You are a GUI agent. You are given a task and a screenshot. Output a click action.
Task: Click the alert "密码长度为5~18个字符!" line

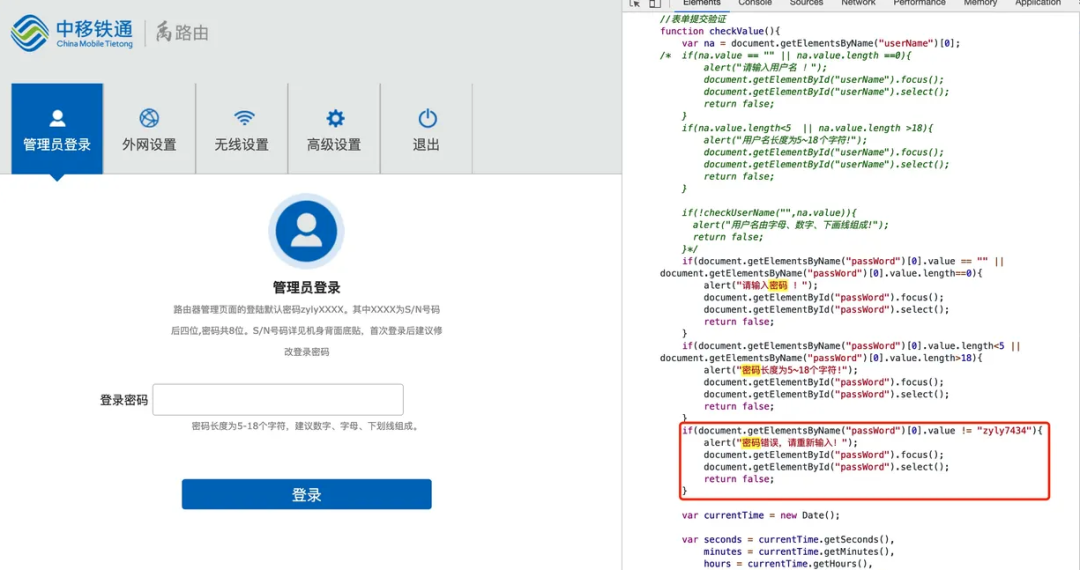tap(780, 370)
